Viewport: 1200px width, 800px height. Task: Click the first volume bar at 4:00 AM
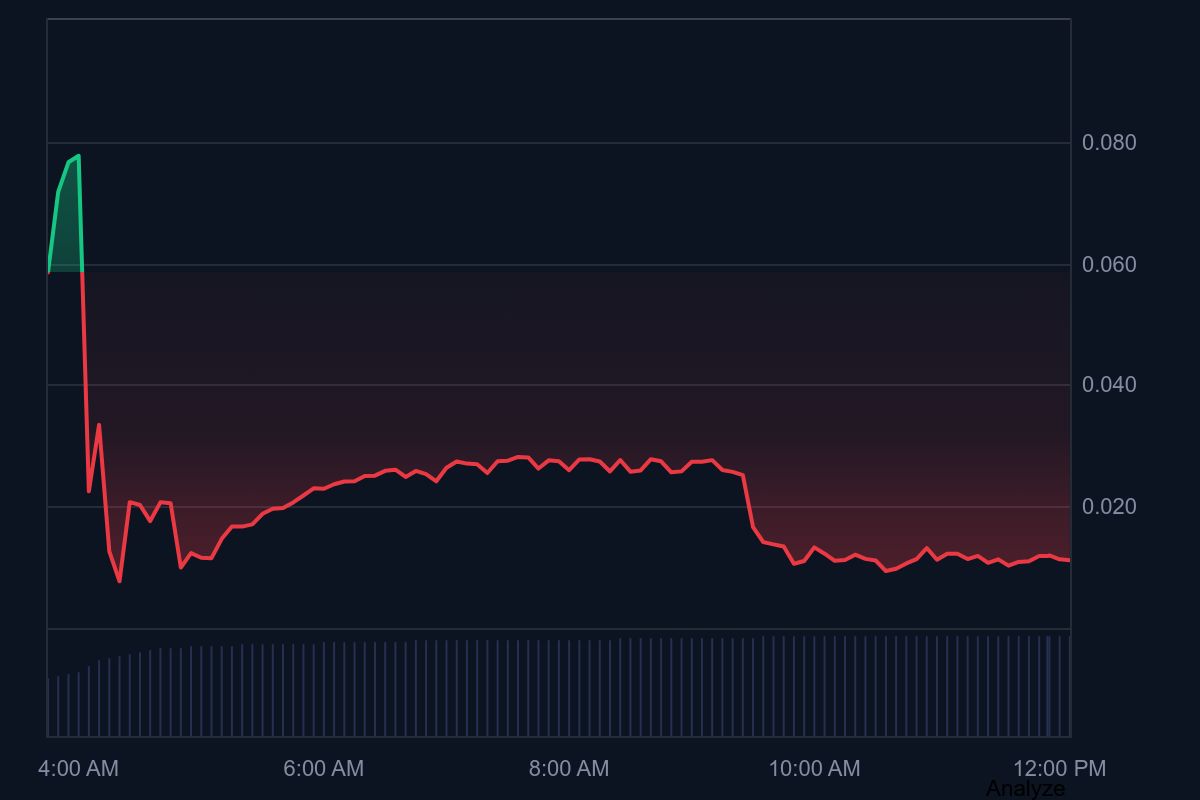[x=48, y=707]
